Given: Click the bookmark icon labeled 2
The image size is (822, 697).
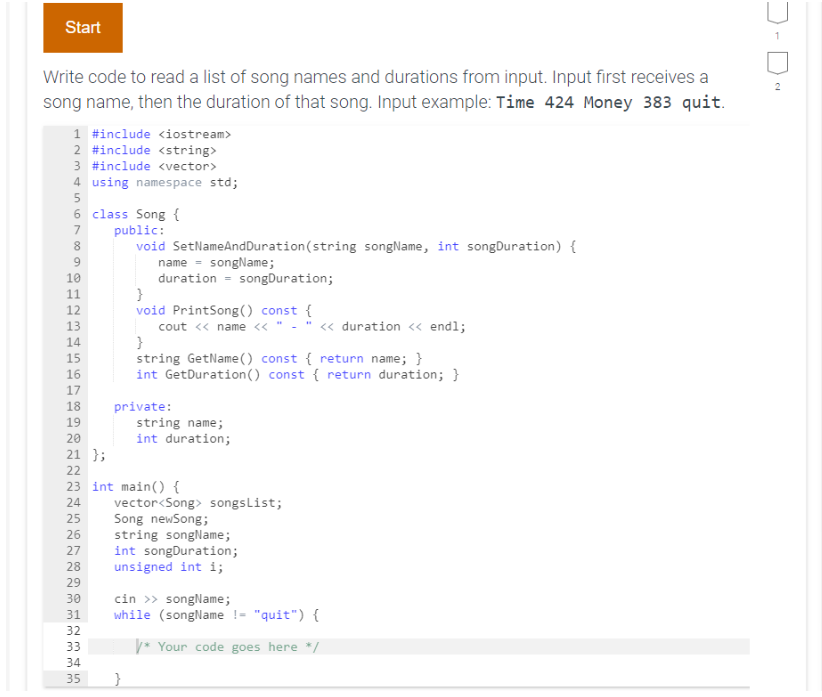Looking at the screenshot, I should coord(777,63).
